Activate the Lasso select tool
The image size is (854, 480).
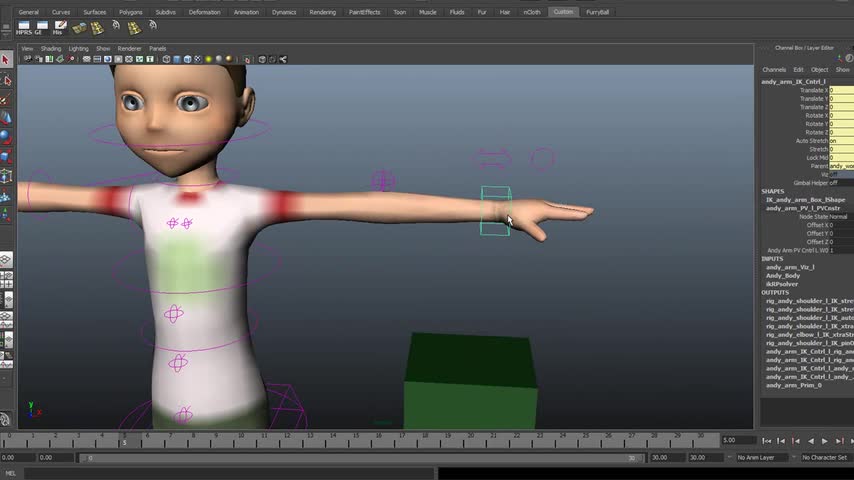[x=6, y=81]
